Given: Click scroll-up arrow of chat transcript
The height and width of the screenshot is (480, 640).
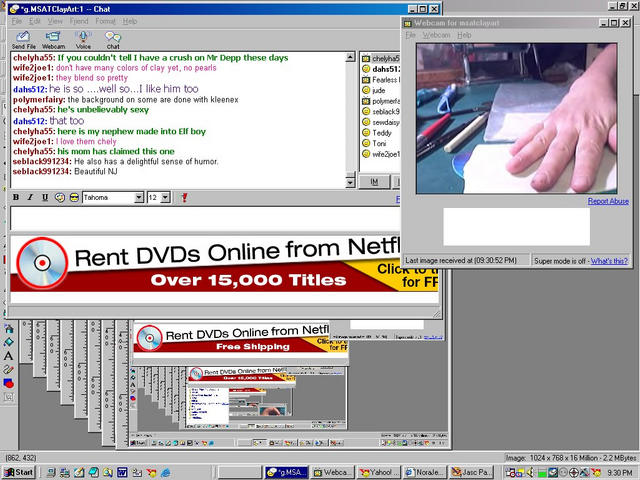Looking at the screenshot, I should pos(350,57).
